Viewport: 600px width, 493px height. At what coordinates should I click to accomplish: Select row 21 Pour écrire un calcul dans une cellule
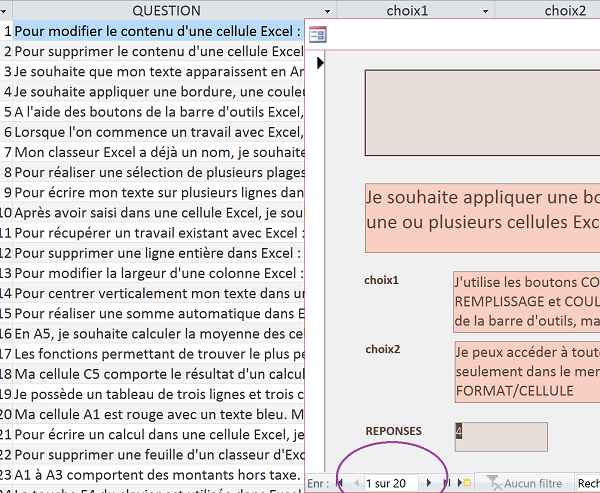click(158, 435)
